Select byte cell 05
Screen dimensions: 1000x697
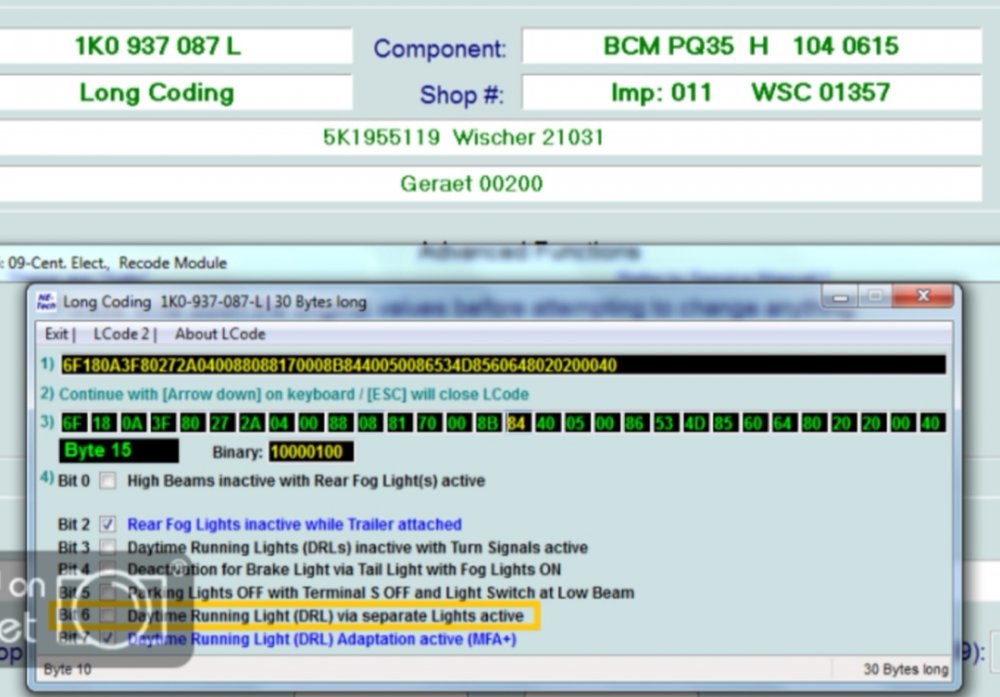coord(576,423)
